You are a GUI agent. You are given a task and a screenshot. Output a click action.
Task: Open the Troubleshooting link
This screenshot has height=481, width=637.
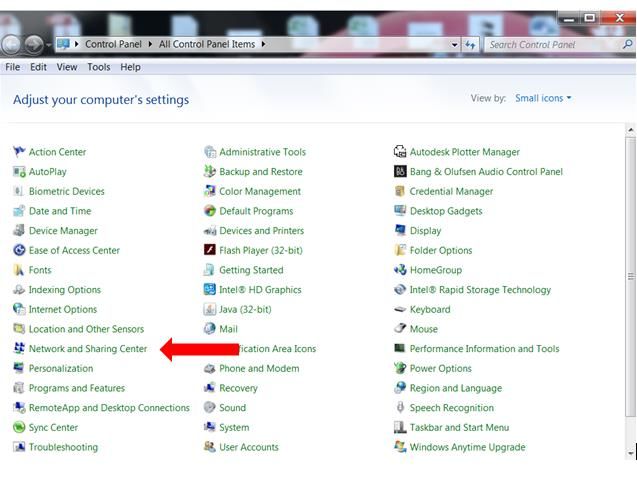pos(63,447)
